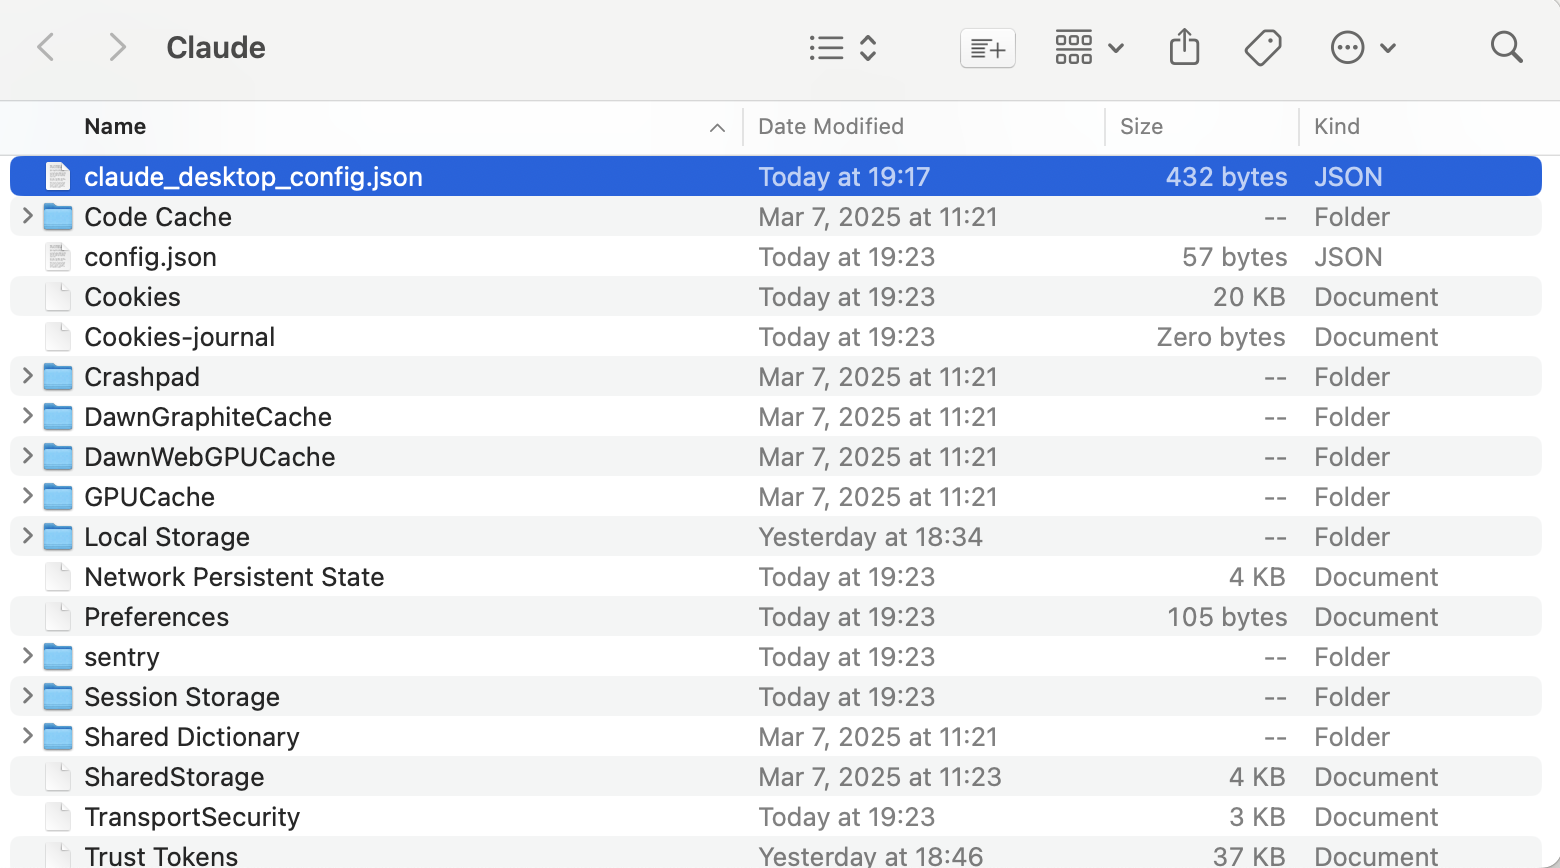Select the config.json file name
Viewport: 1560px width, 868px height.
[150, 257]
